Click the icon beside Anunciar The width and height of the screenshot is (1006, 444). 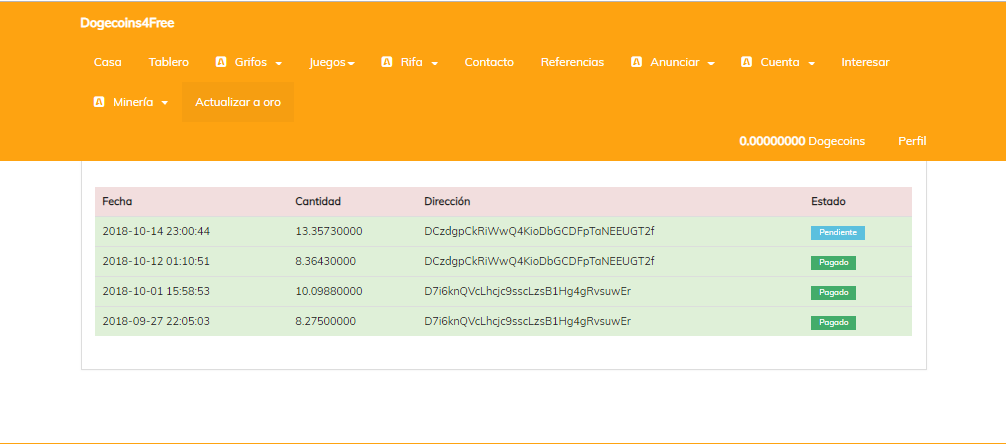tap(637, 62)
